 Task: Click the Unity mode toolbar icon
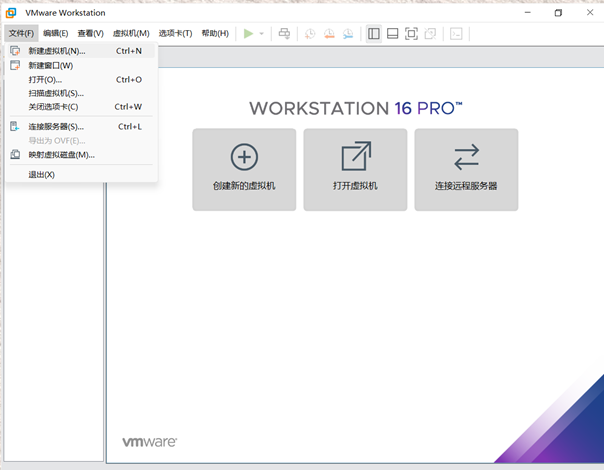click(430, 34)
